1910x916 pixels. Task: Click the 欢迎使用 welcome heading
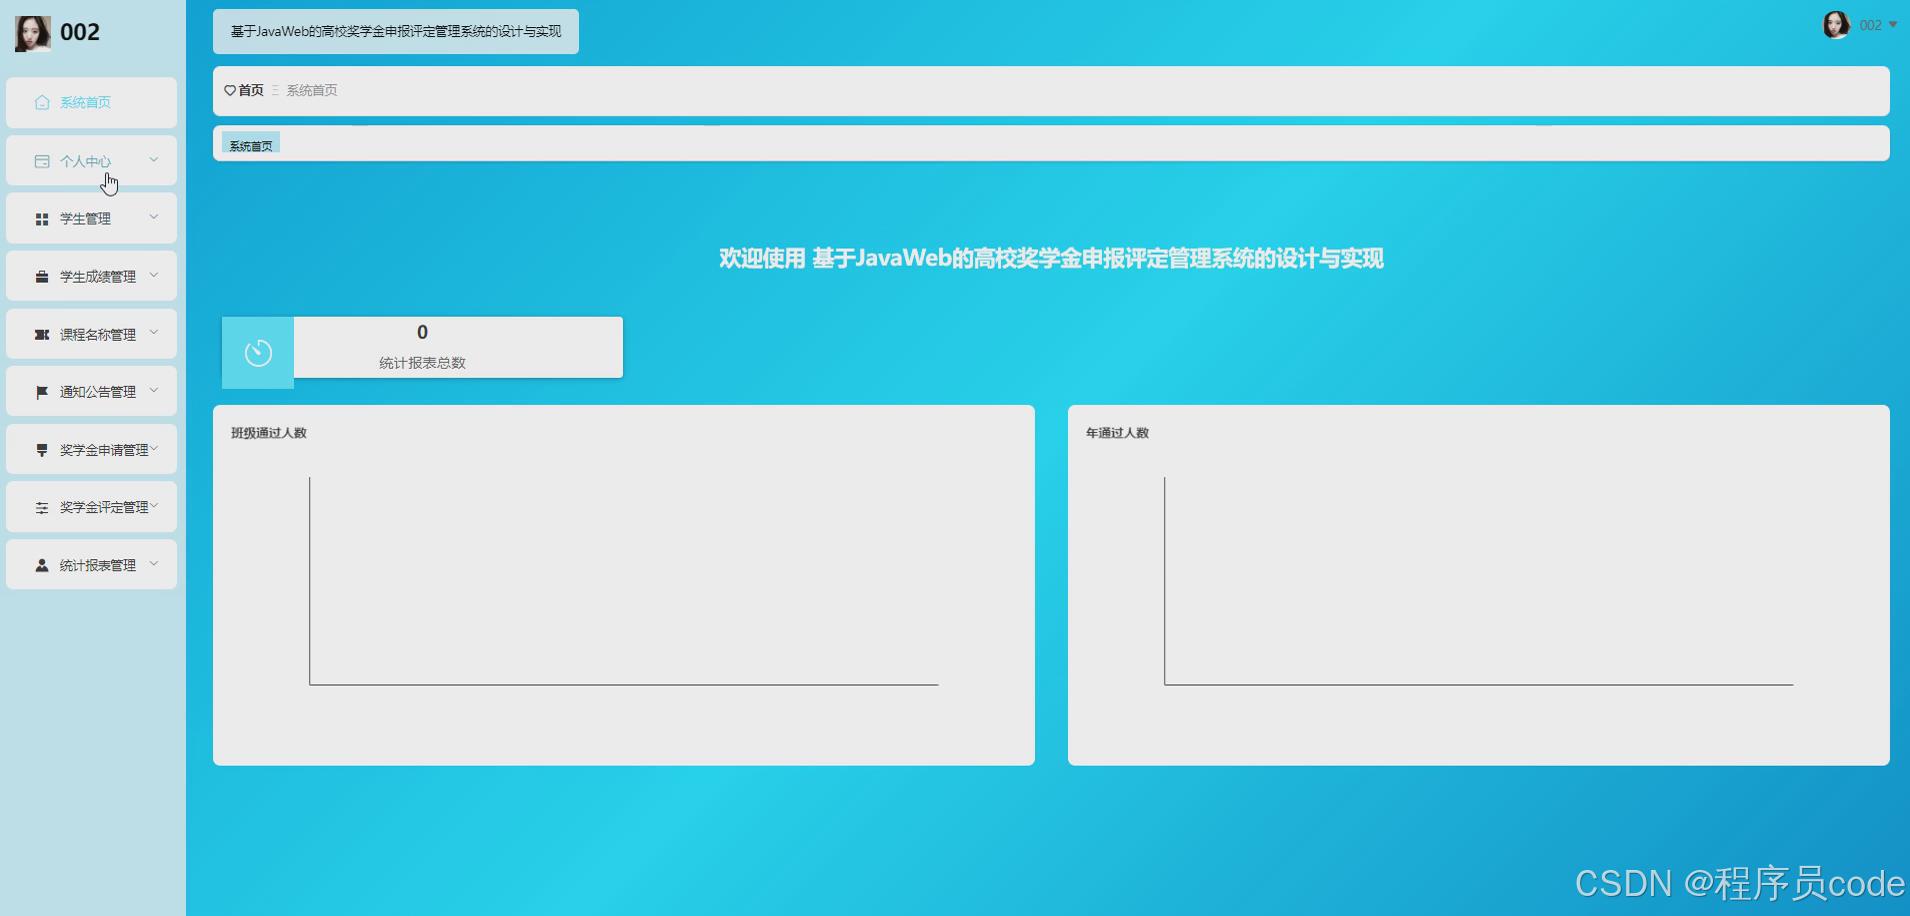1051,258
